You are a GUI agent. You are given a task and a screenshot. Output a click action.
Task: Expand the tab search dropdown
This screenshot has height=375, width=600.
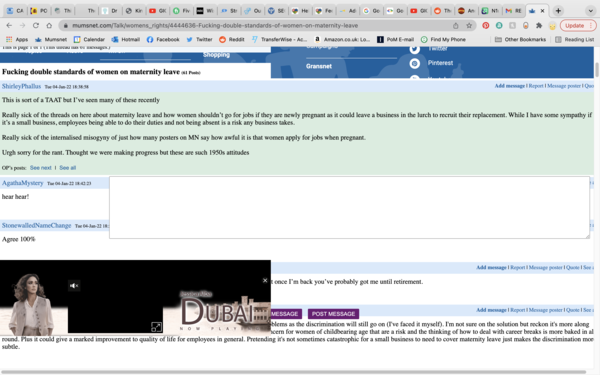(x=590, y=11)
